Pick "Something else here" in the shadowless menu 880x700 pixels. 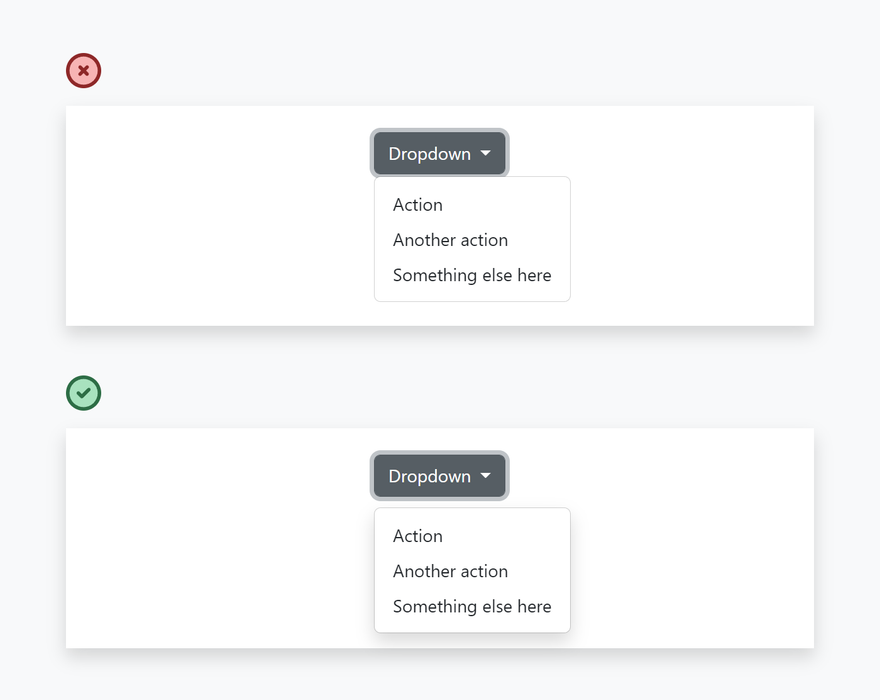[x=472, y=275]
